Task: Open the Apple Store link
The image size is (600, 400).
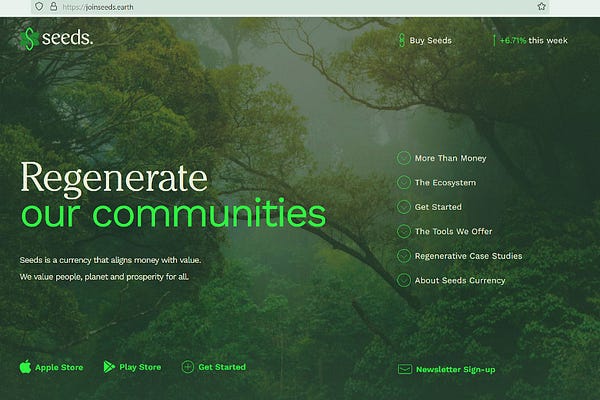Action: 59,367
